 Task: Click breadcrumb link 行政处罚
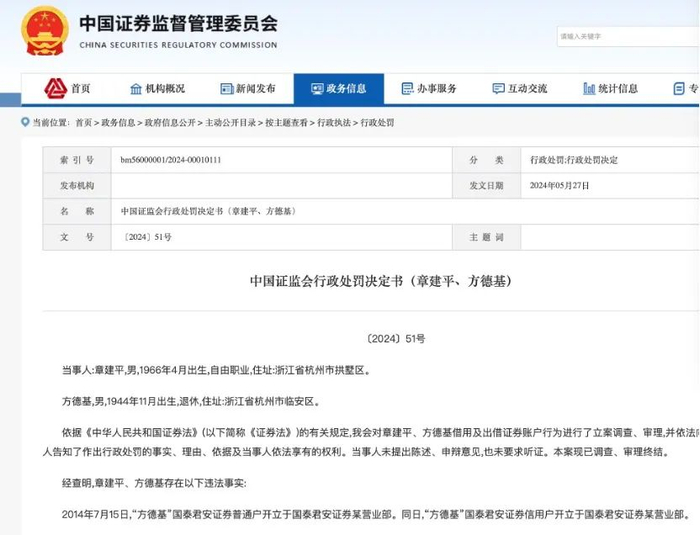click(x=377, y=122)
